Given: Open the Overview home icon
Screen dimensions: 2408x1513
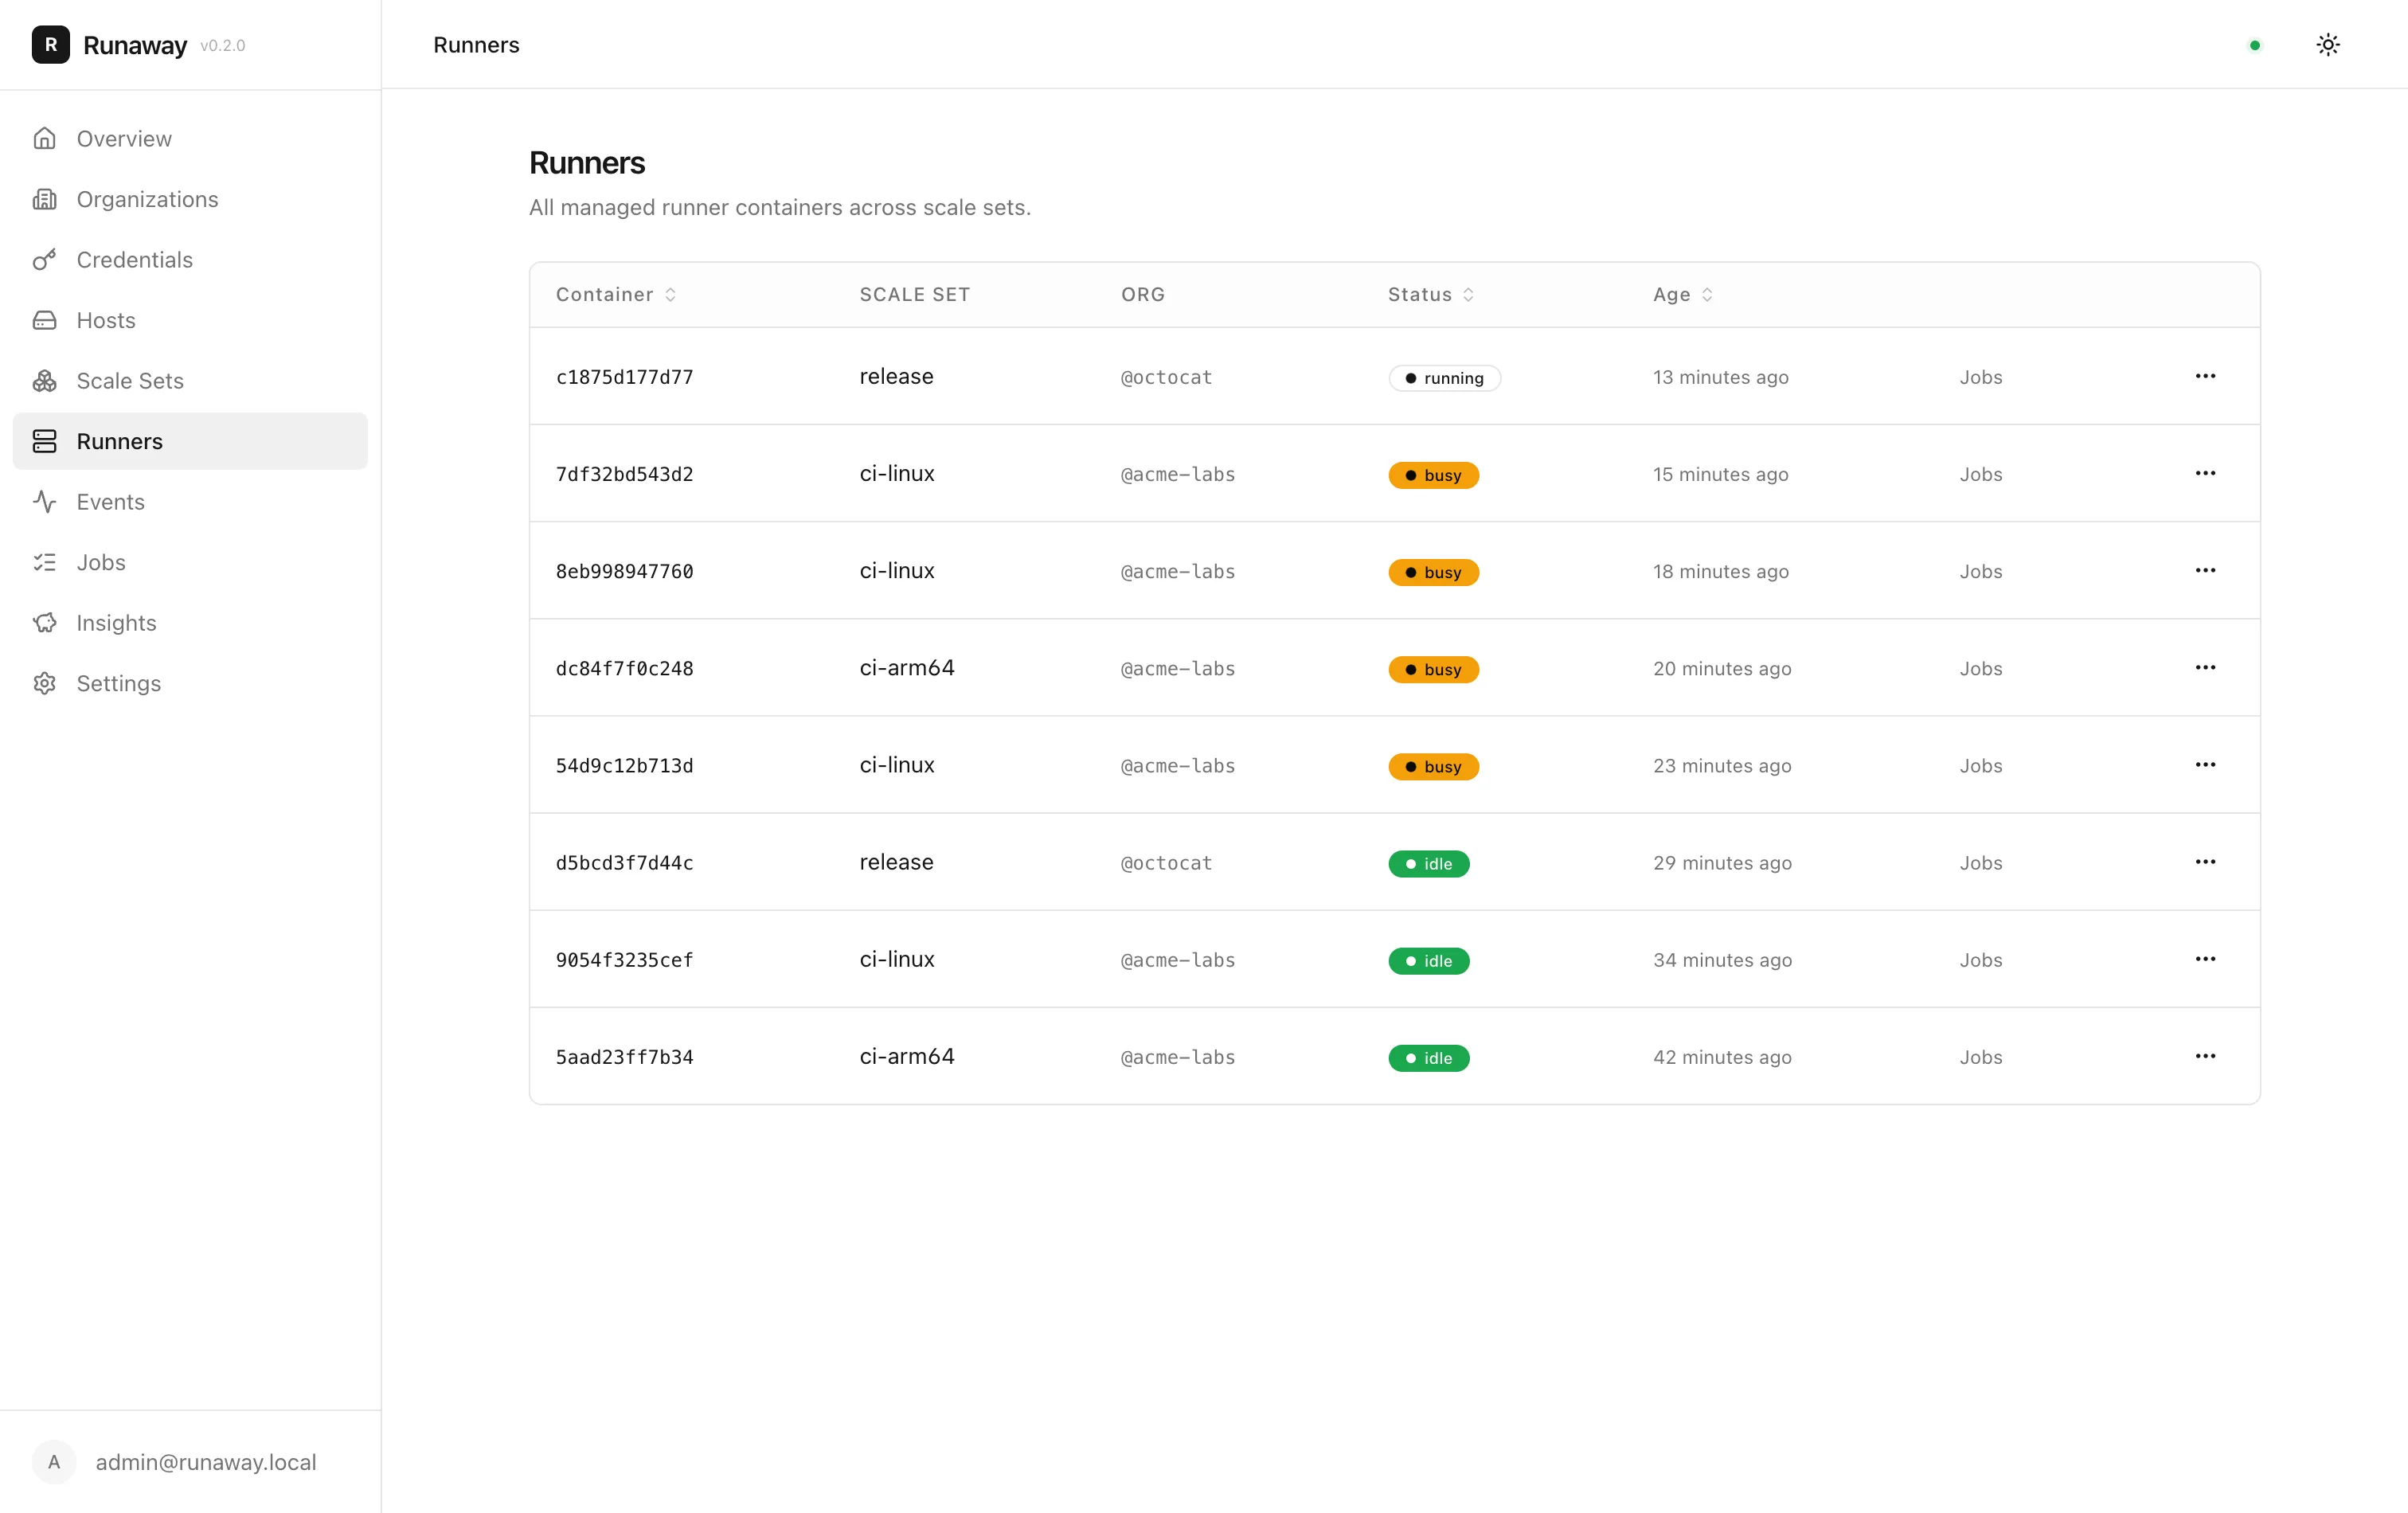Looking at the screenshot, I should (45, 139).
